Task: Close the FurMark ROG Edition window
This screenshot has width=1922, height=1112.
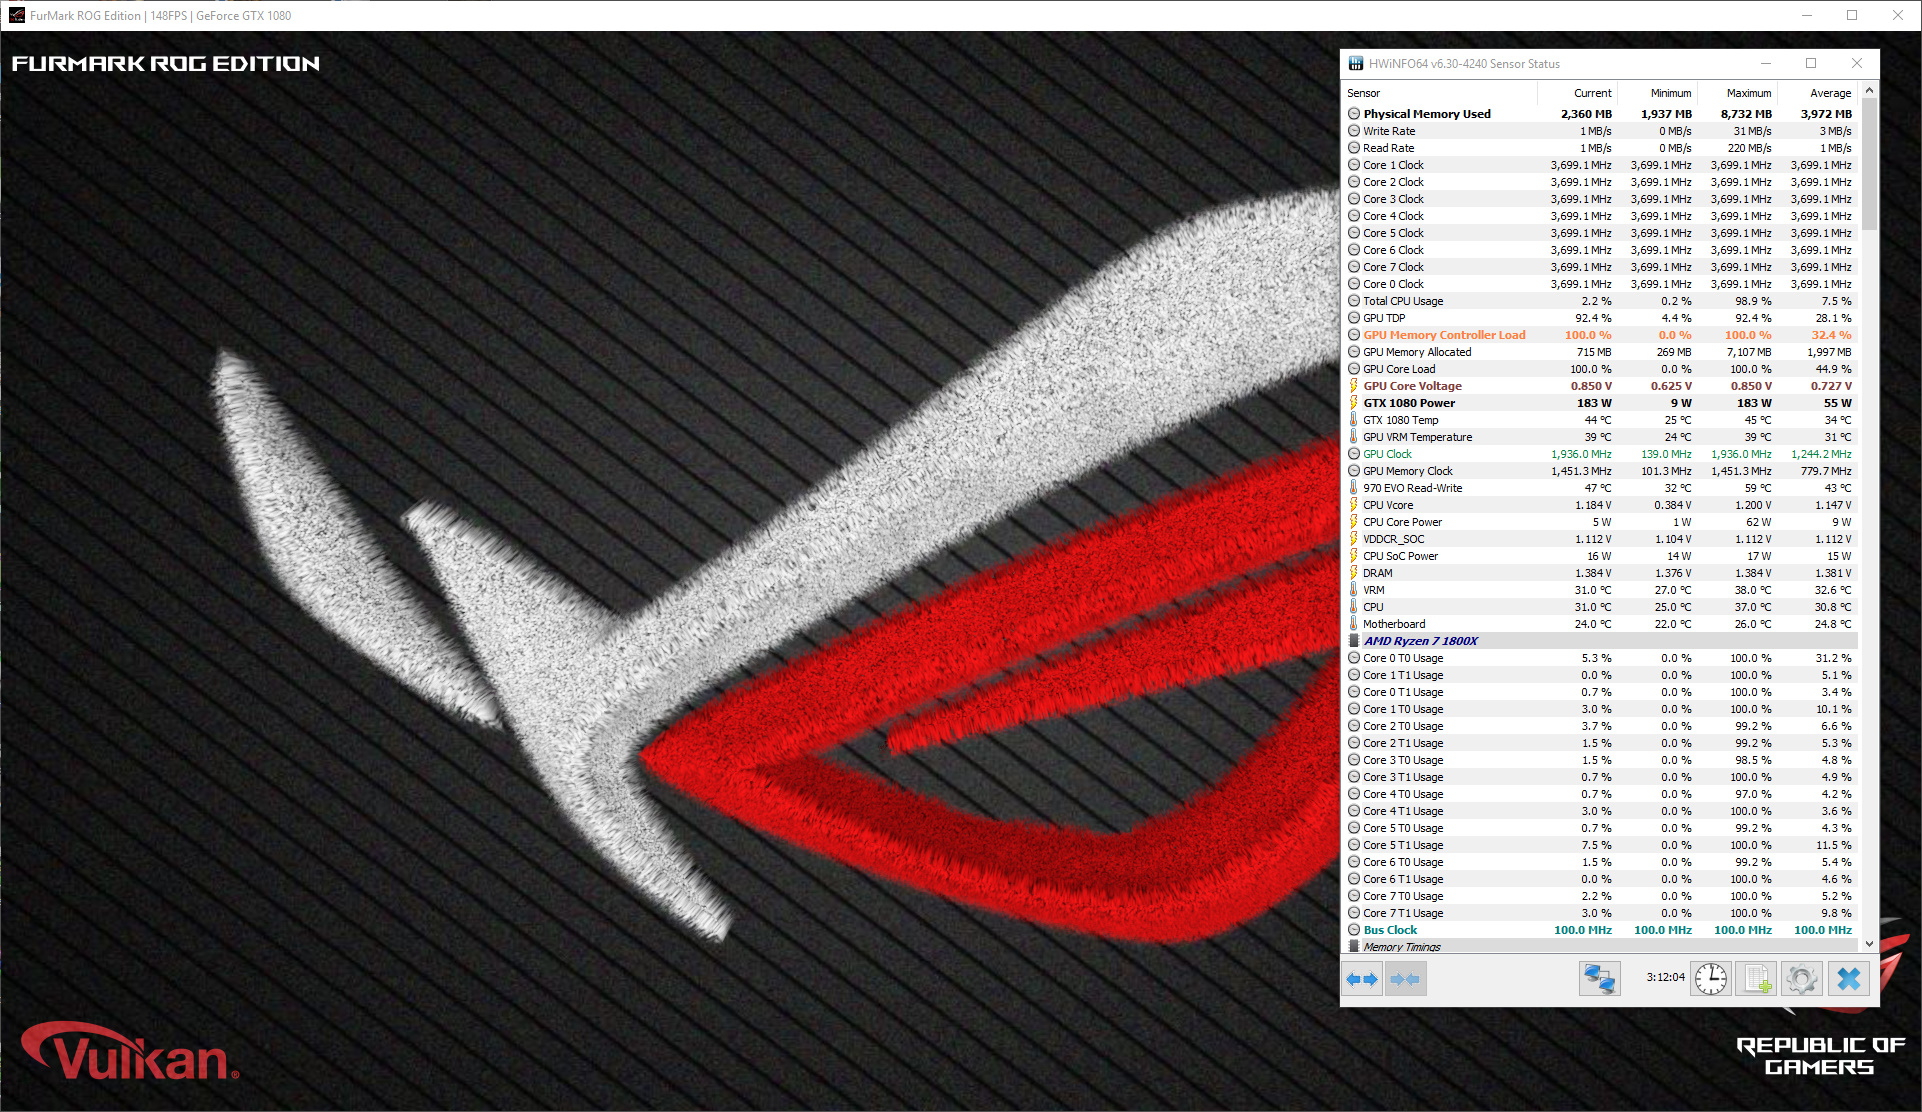Action: tap(1898, 15)
